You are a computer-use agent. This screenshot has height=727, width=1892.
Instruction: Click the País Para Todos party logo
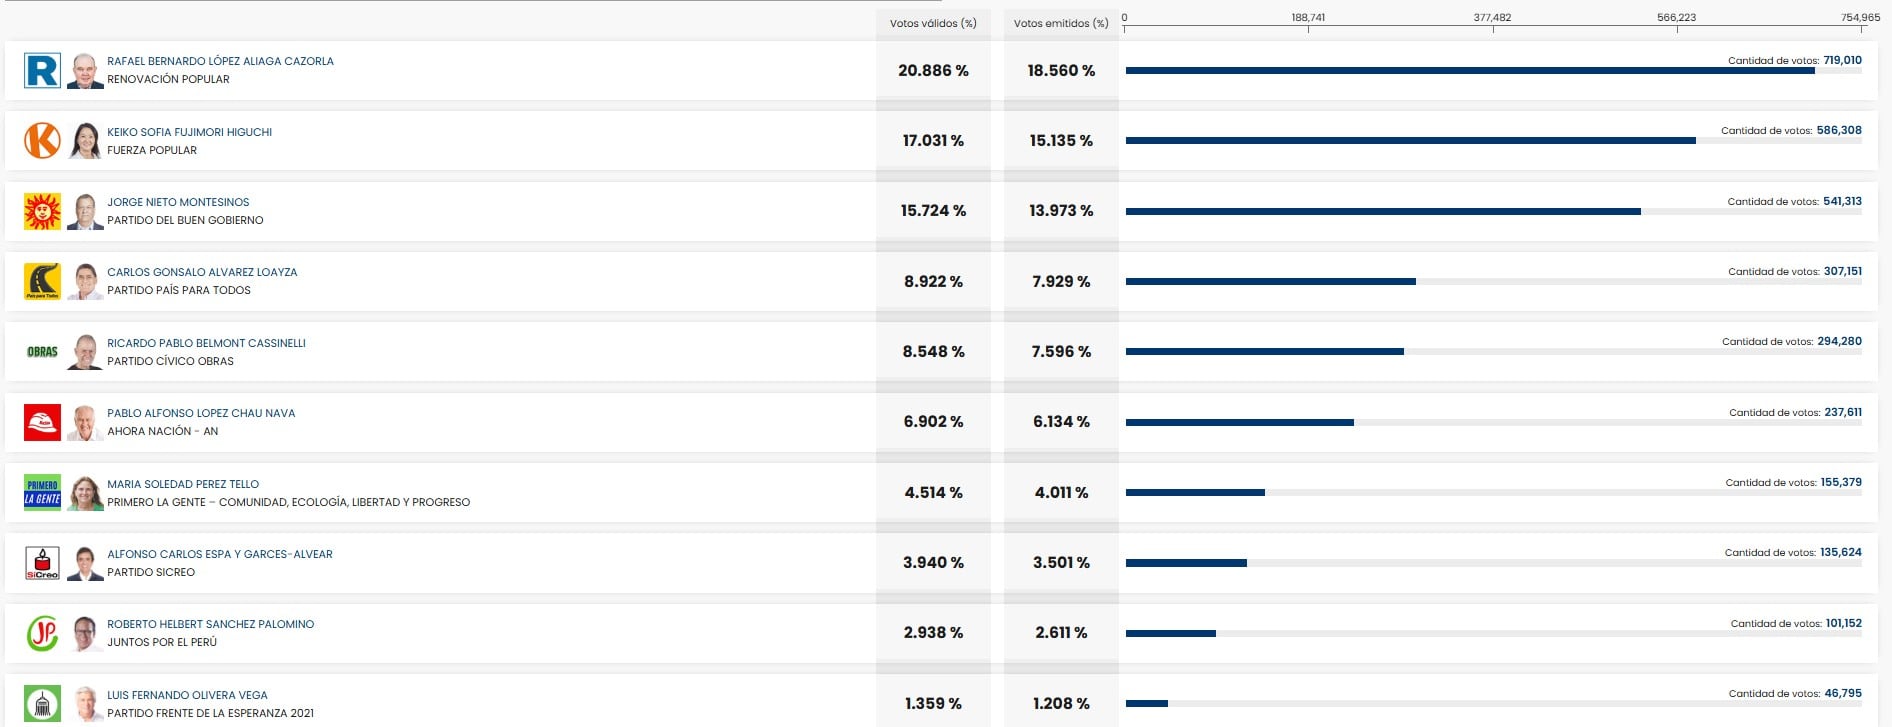click(42, 282)
